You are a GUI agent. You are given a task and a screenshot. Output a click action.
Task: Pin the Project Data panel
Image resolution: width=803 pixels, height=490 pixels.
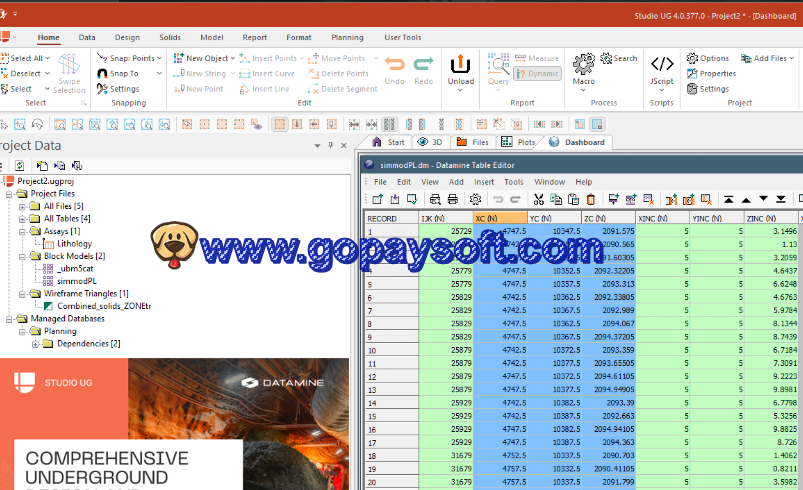(x=330, y=146)
